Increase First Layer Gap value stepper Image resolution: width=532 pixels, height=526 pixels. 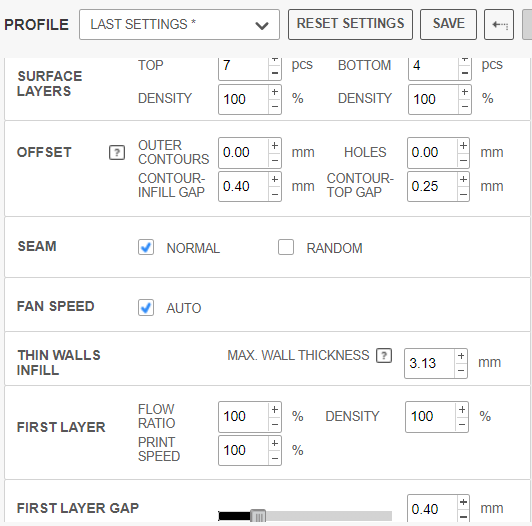(463, 502)
